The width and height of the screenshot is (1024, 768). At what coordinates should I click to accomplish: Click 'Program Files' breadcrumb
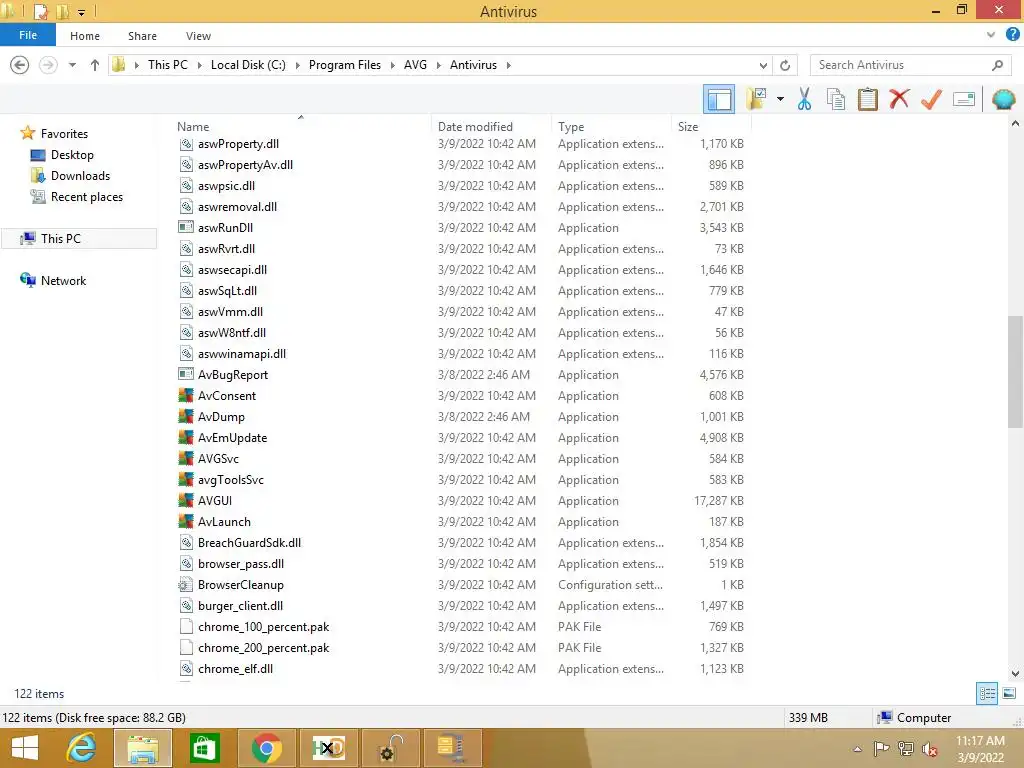(x=345, y=65)
